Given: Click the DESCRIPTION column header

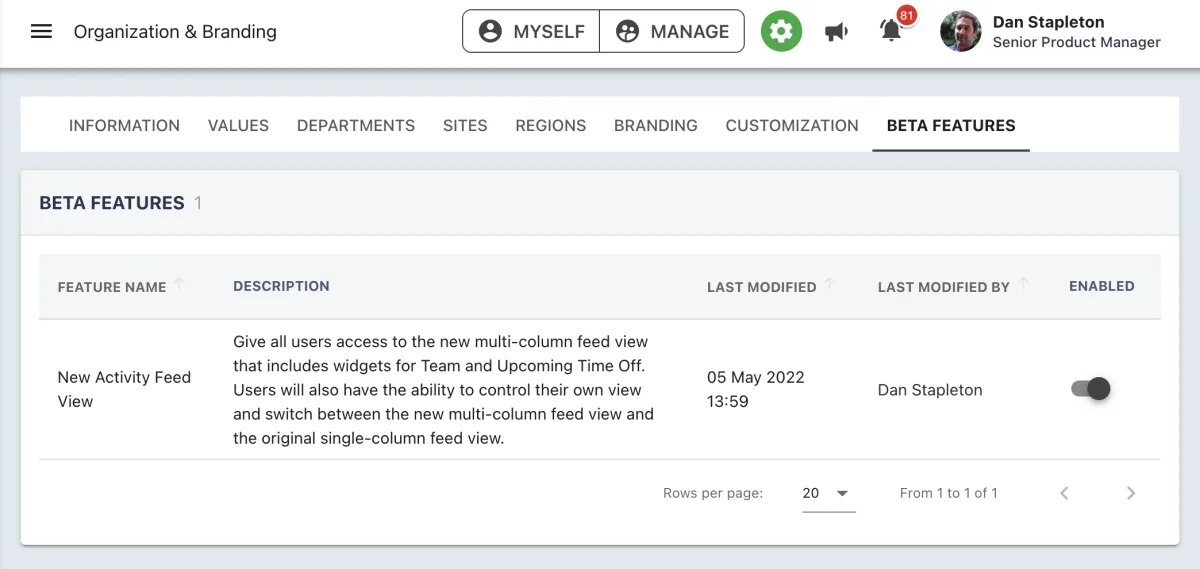Looking at the screenshot, I should (281, 286).
